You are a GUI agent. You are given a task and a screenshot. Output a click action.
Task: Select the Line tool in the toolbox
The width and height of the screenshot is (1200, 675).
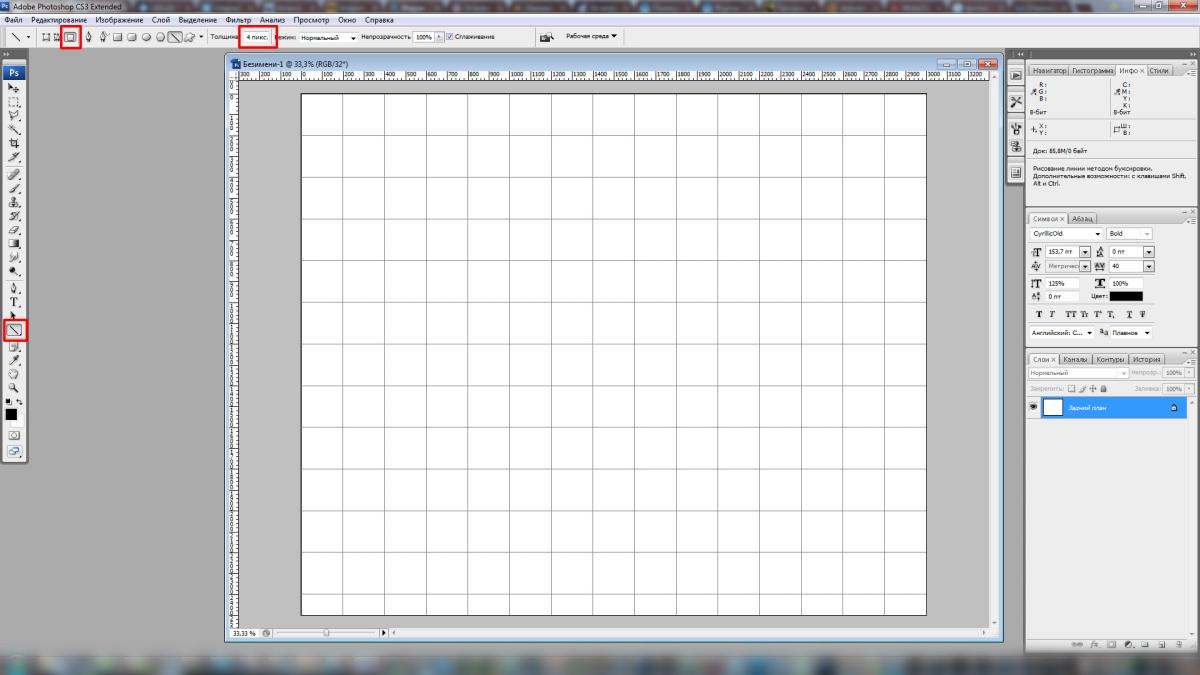tap(15, 329)
